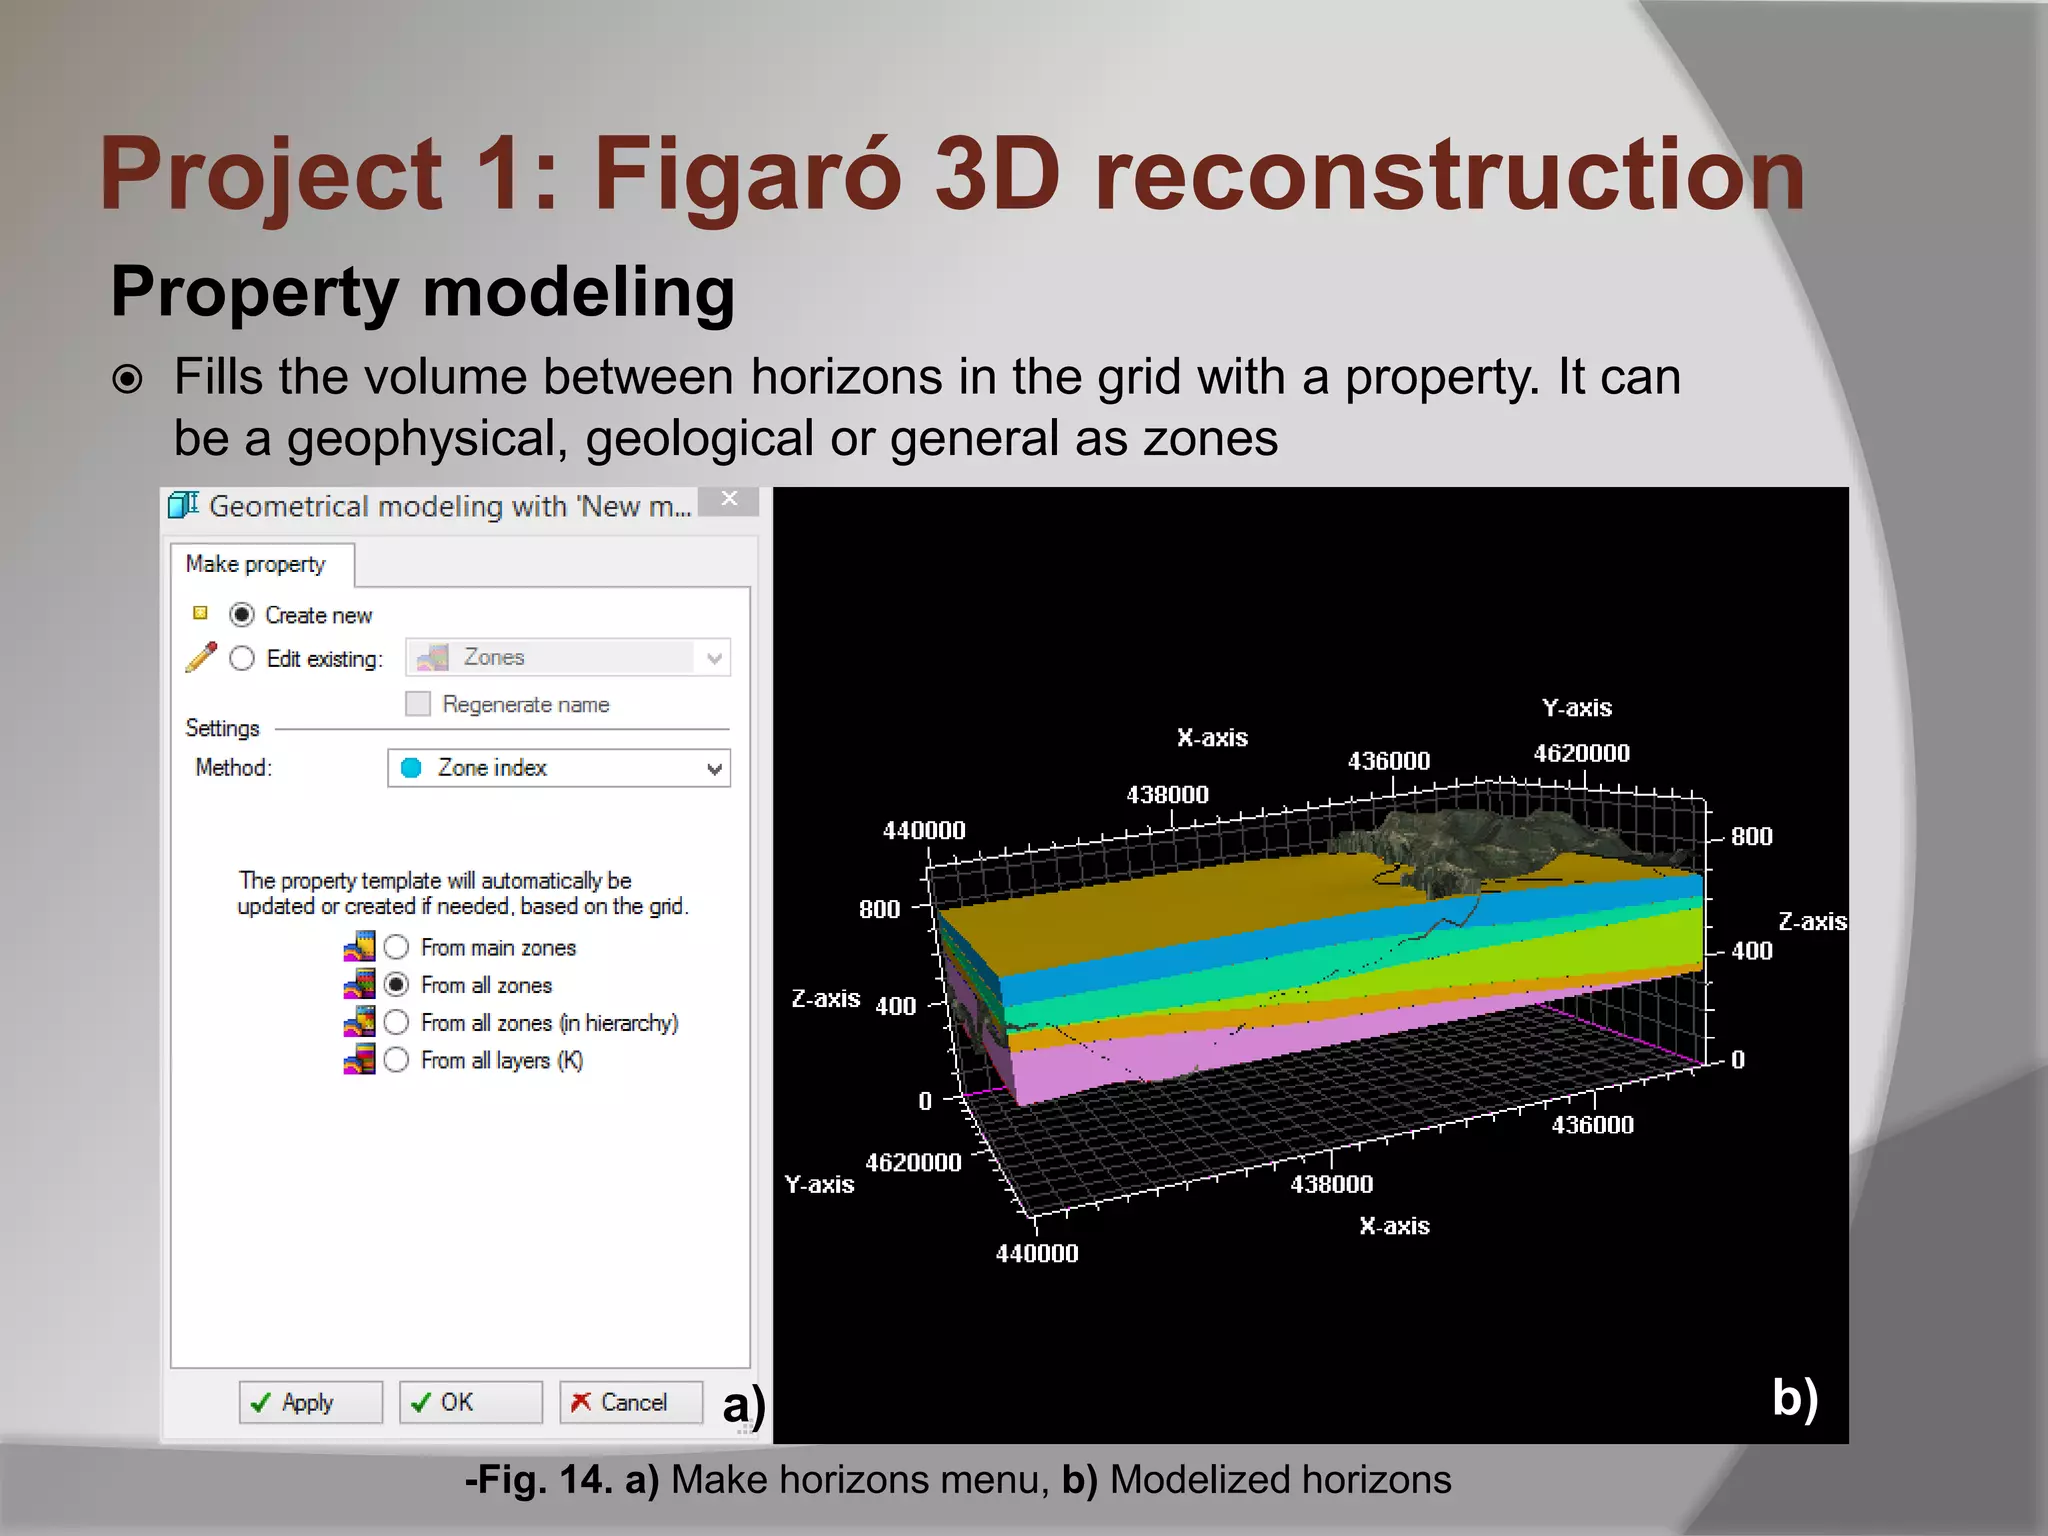Screen dimensions: 2048x1536
Task: Choose From all layers (K) option
Action: (x=397, y=1059)
